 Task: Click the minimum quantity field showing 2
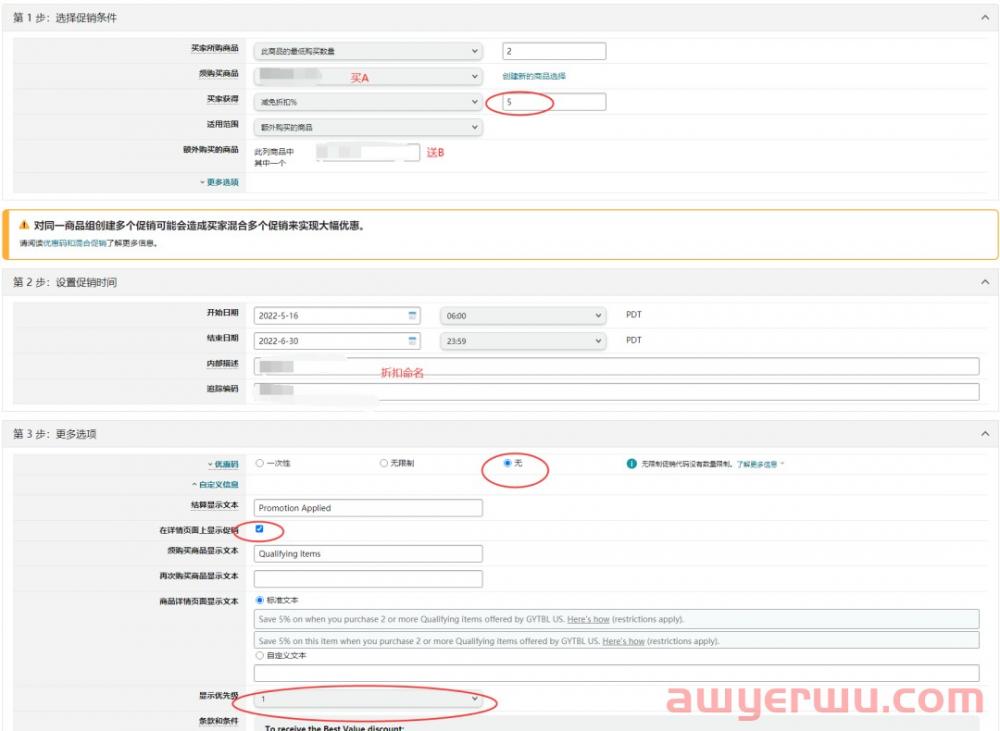[x=554, y=51]
